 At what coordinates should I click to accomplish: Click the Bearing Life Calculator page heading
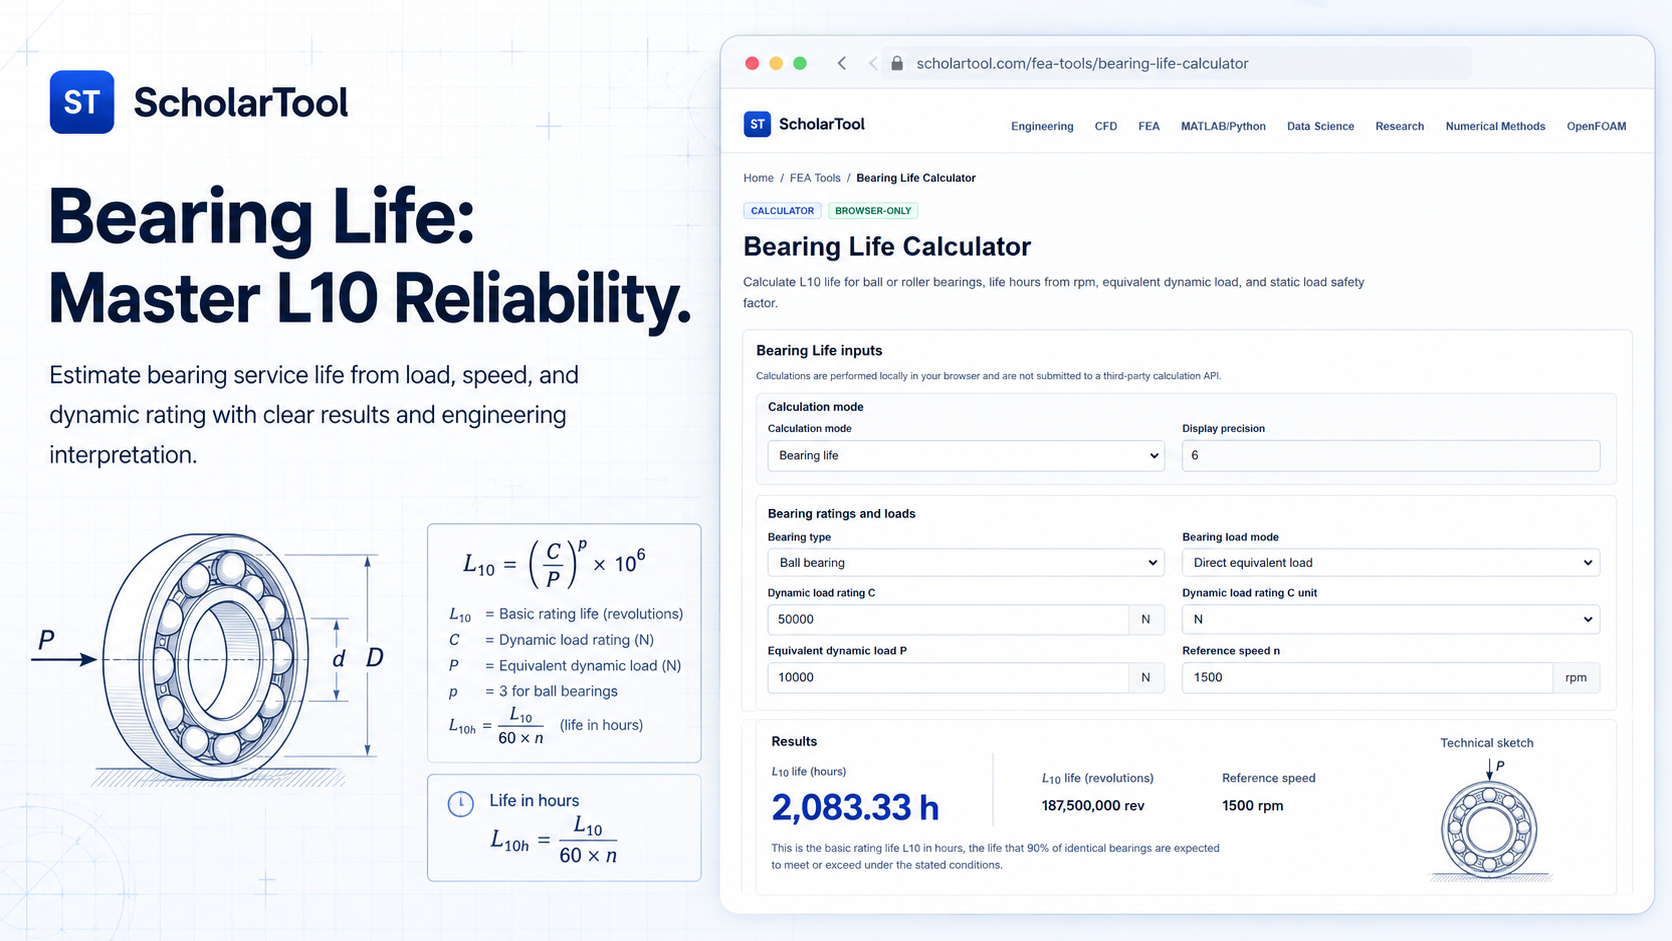point(887,246)
